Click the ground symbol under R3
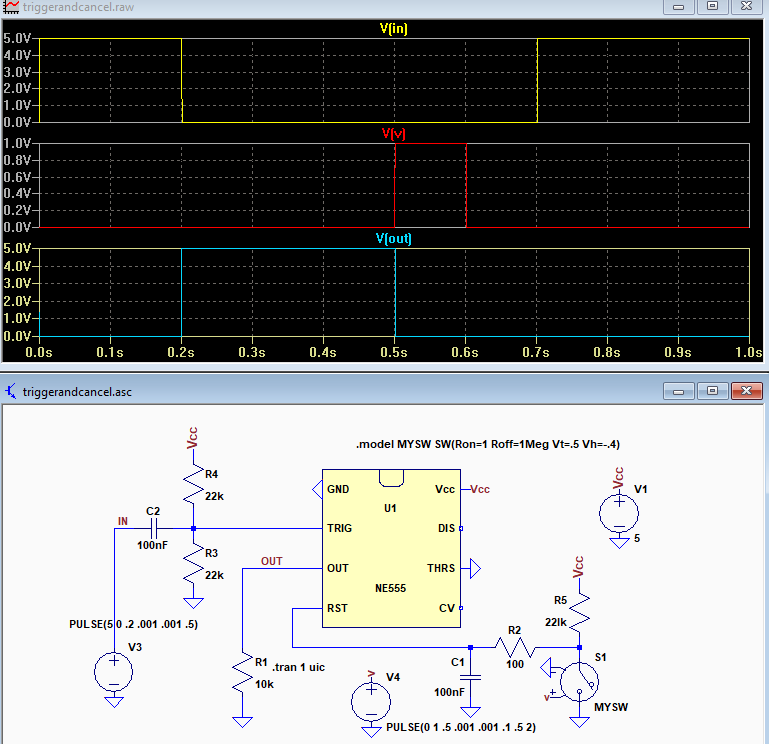 [194, 603]
